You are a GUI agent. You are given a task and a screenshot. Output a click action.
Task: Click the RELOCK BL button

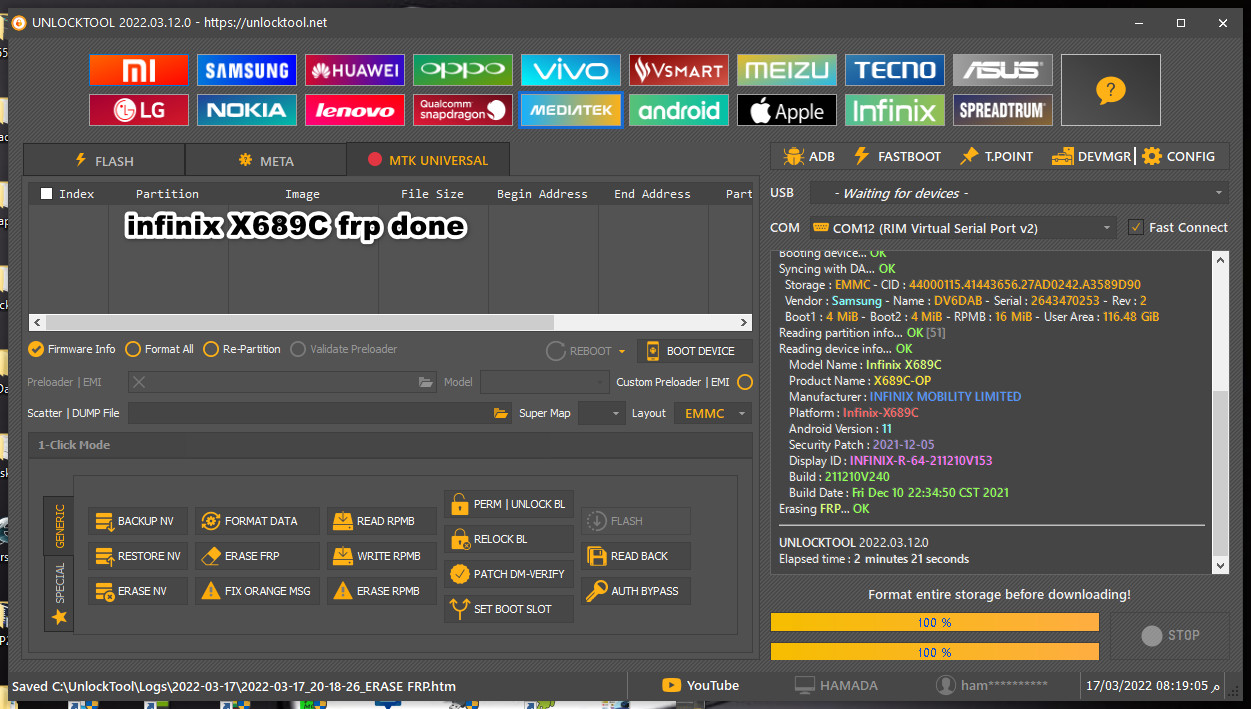click(x=510, y=539)
